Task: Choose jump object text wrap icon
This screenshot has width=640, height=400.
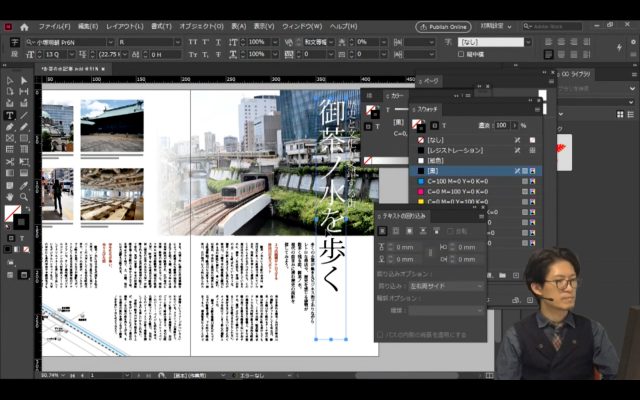Action: click(x=423, y=231)
